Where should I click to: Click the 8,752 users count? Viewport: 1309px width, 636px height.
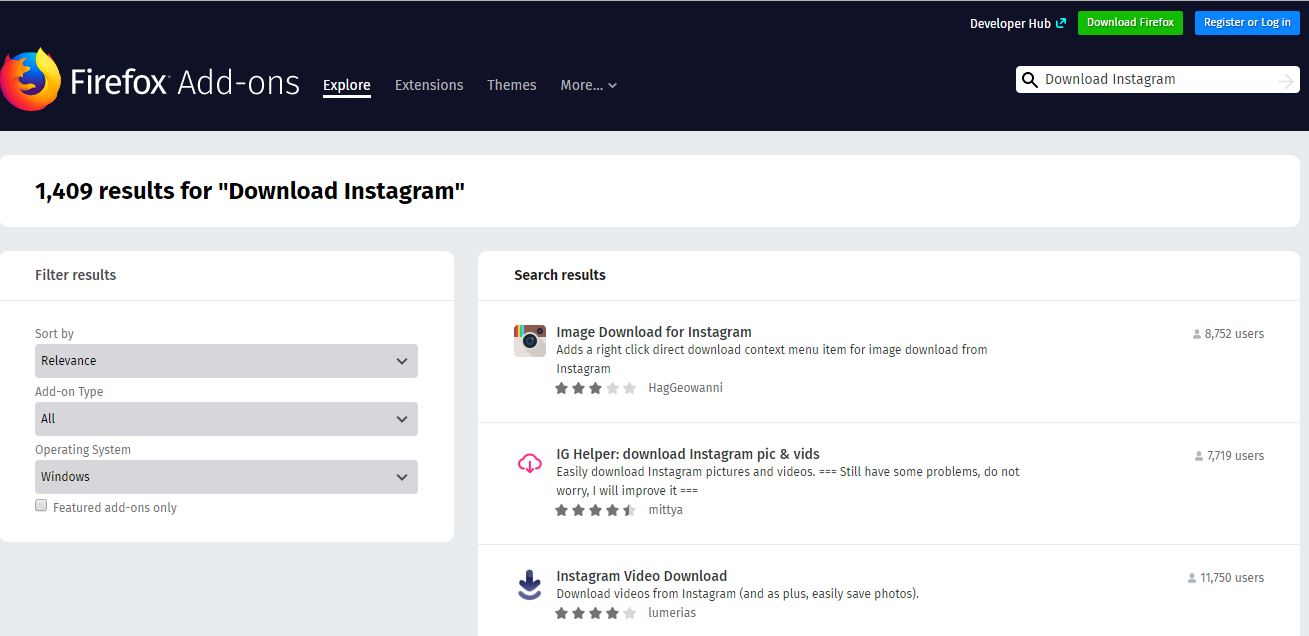click(x=1234, y=334)
